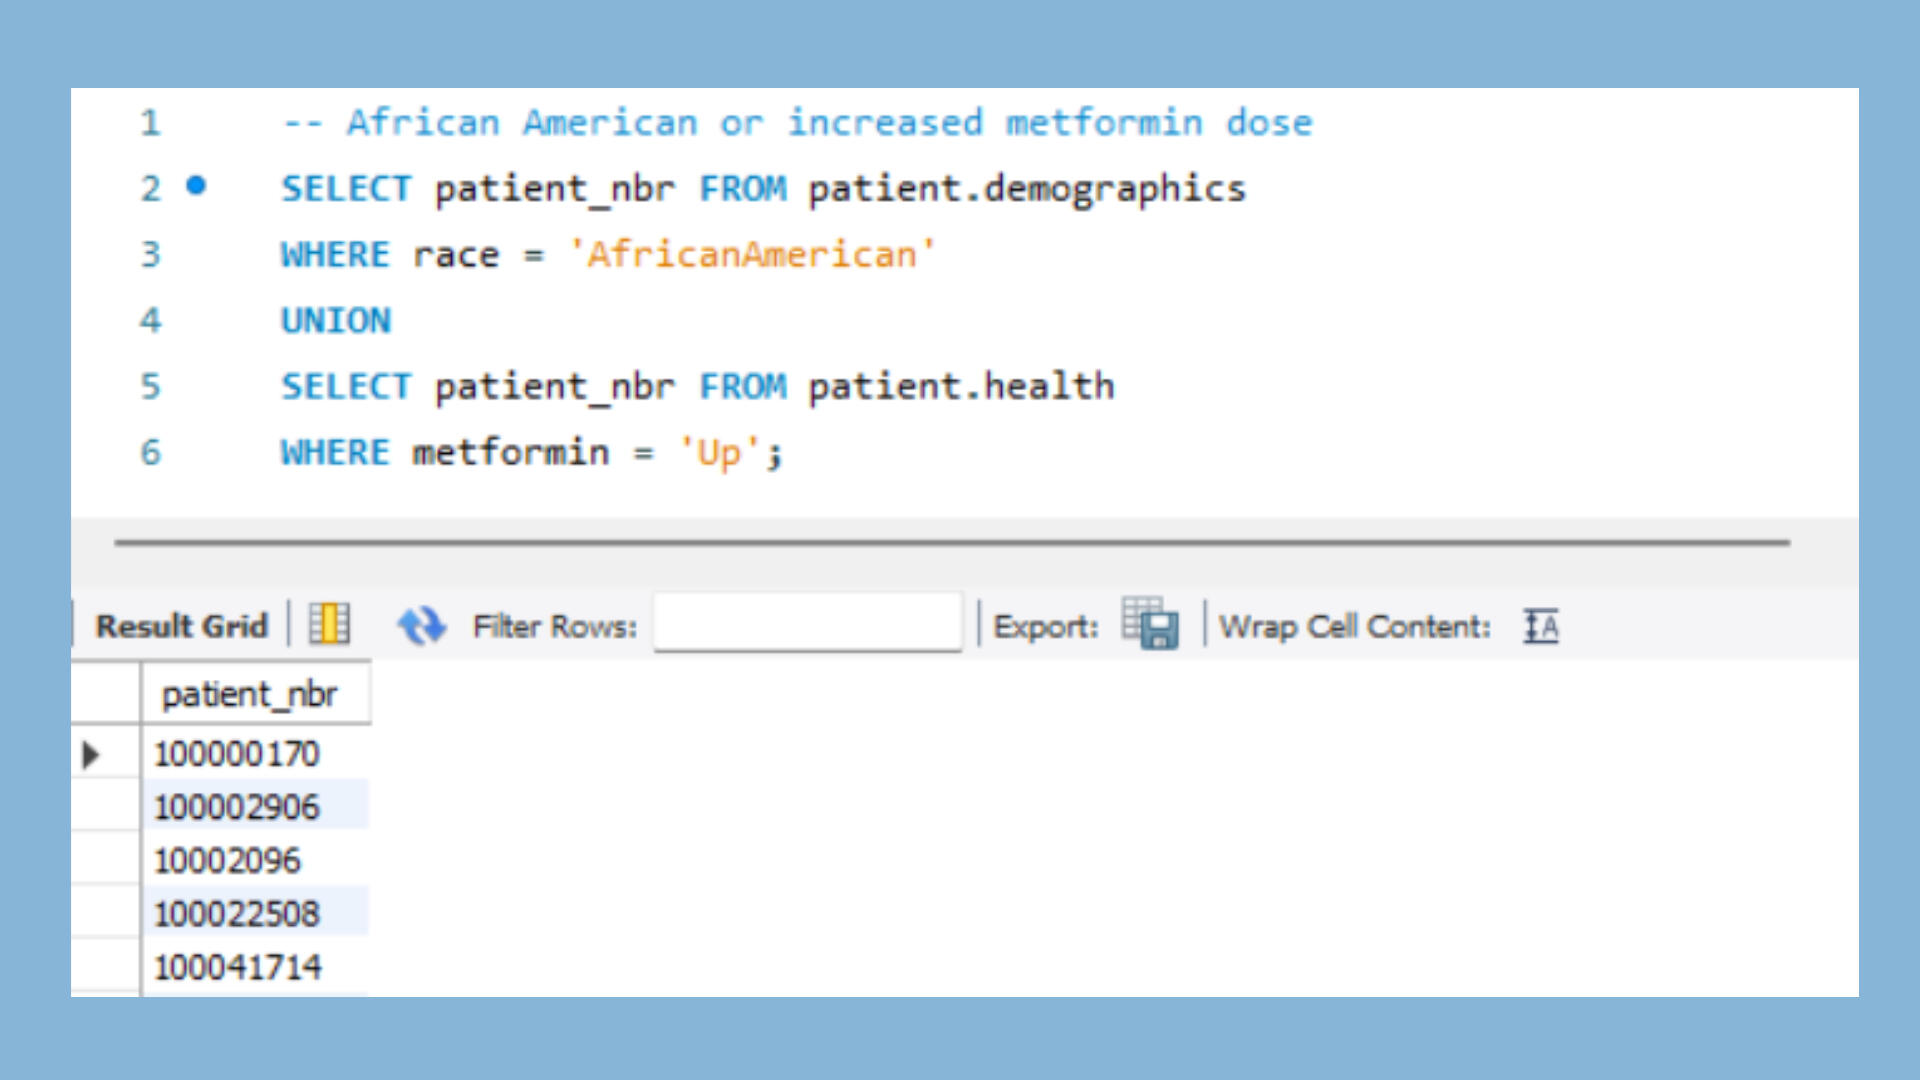Toggle Wrap Cell Content
This screenshot has width=1920, height=1080.
tap(1540, 626)
